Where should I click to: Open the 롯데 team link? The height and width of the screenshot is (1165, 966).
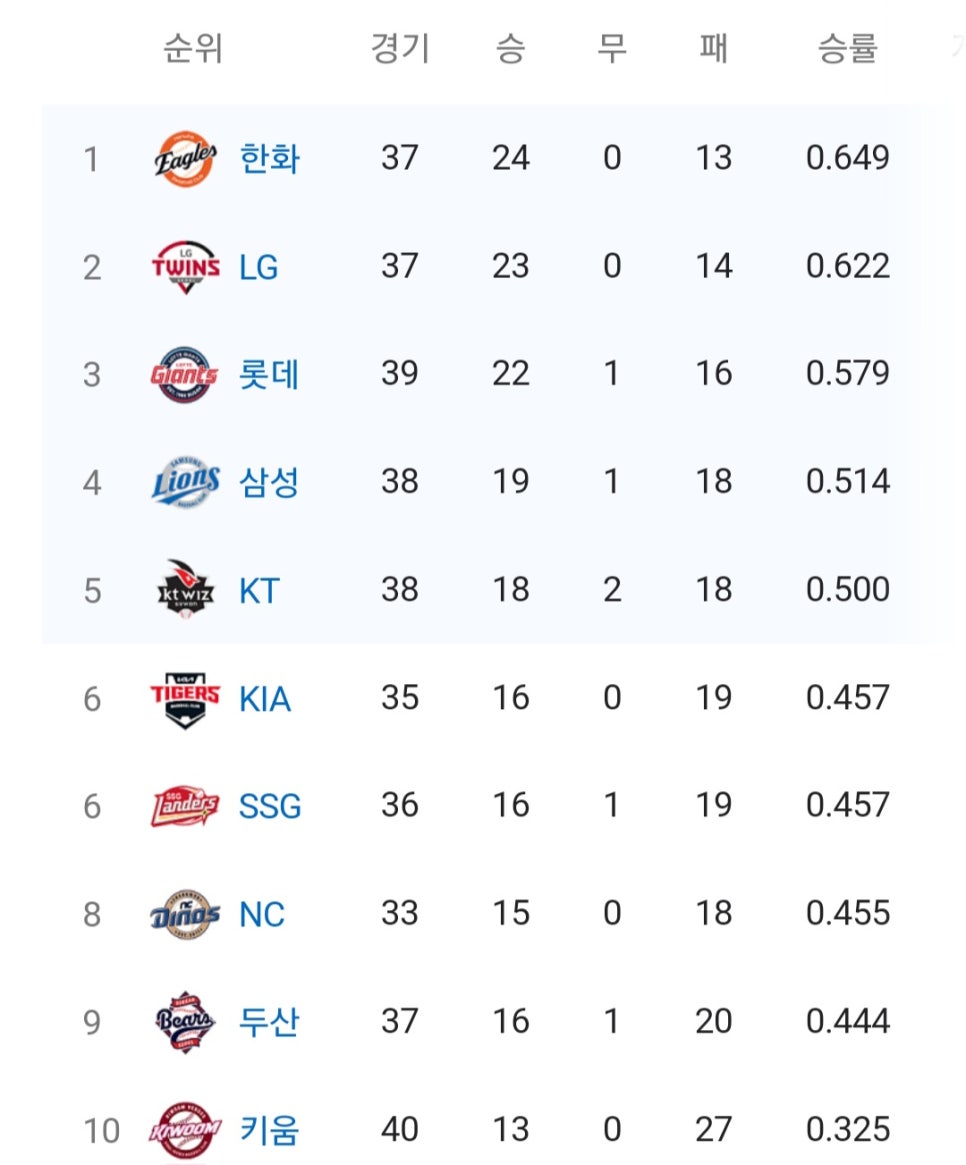[268, 374]
